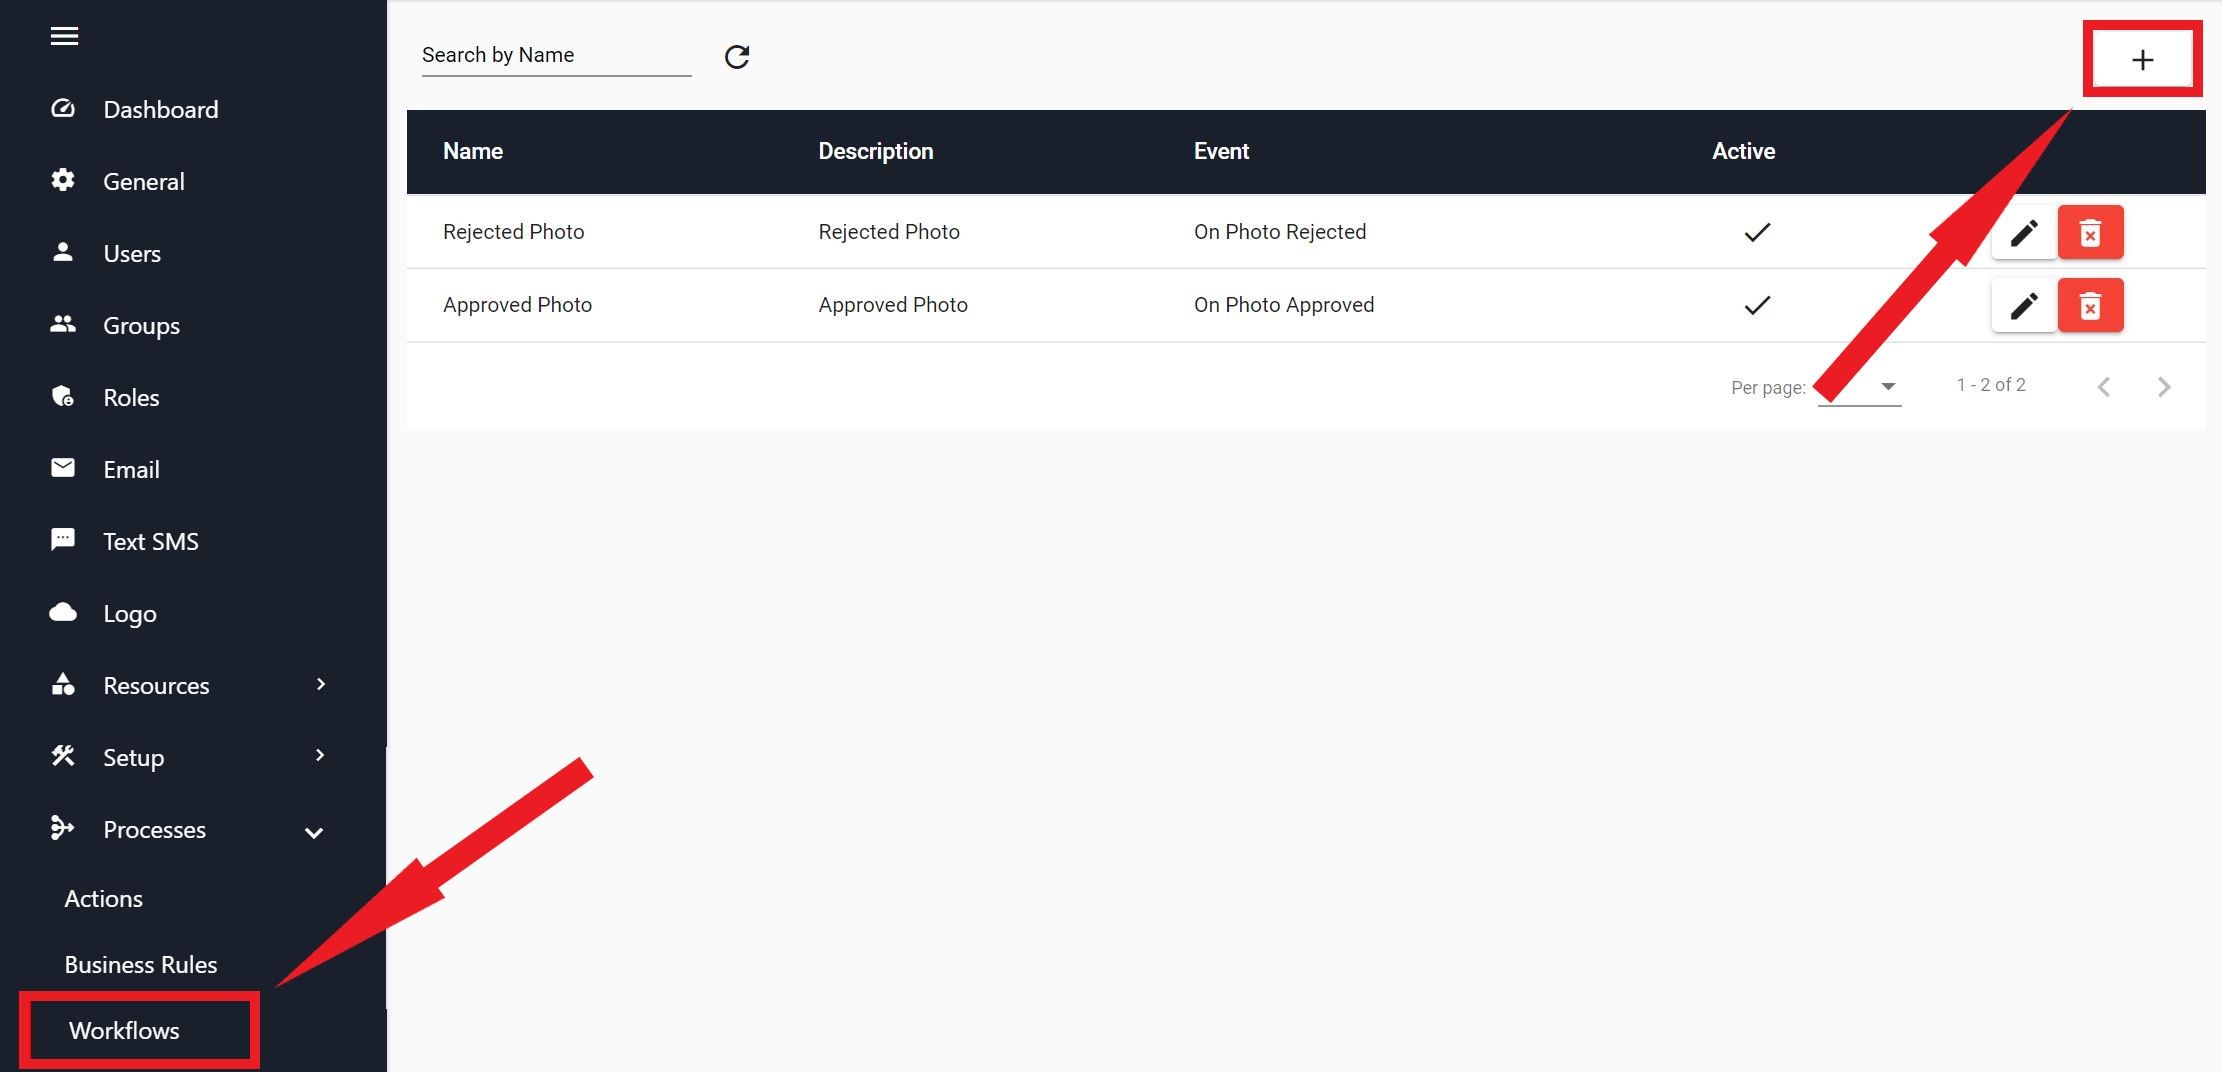Click the Active checkmark for Approved Photo
This screenshot has width=2222, height=1072.
(x=1757, y=305)
